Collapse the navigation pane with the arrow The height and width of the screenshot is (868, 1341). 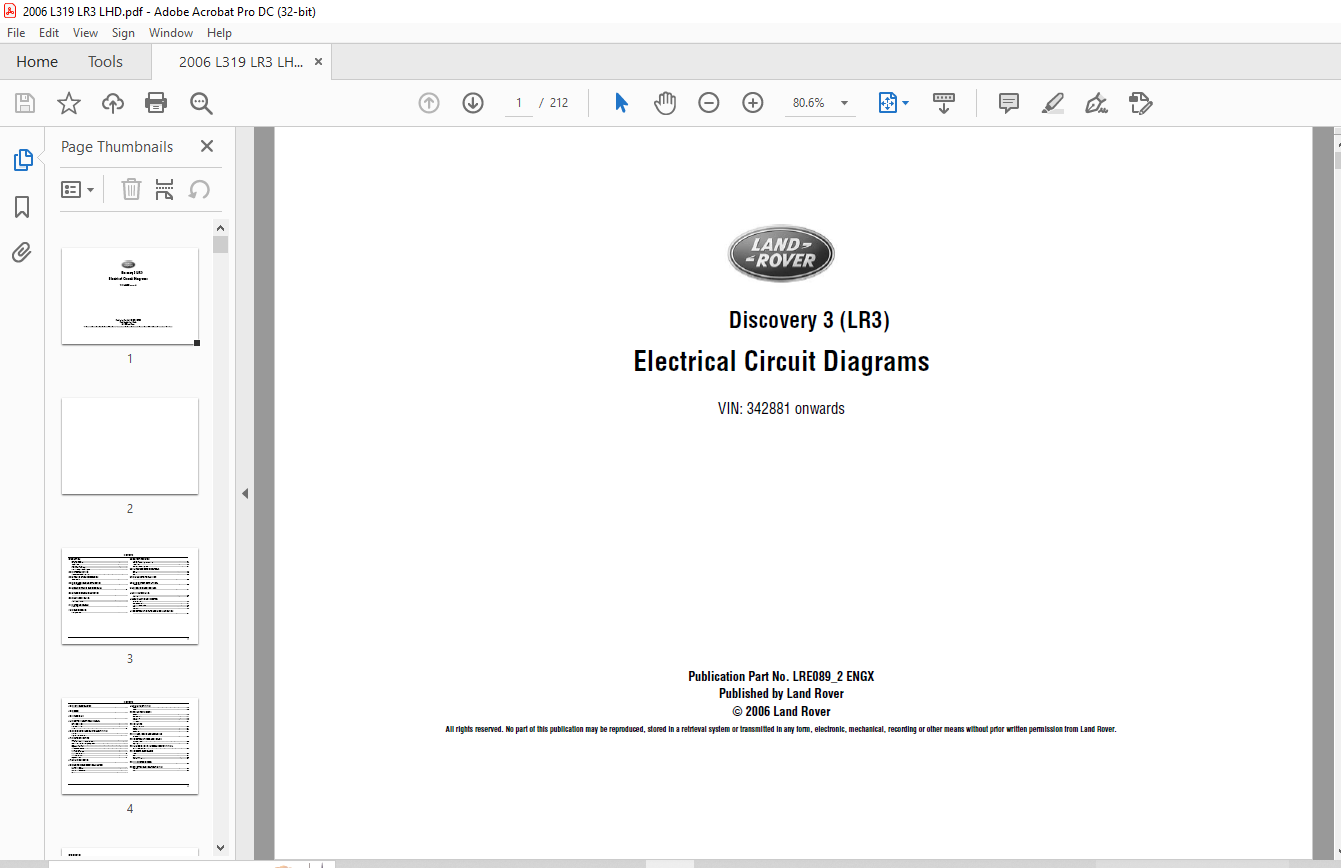point(244,493)
